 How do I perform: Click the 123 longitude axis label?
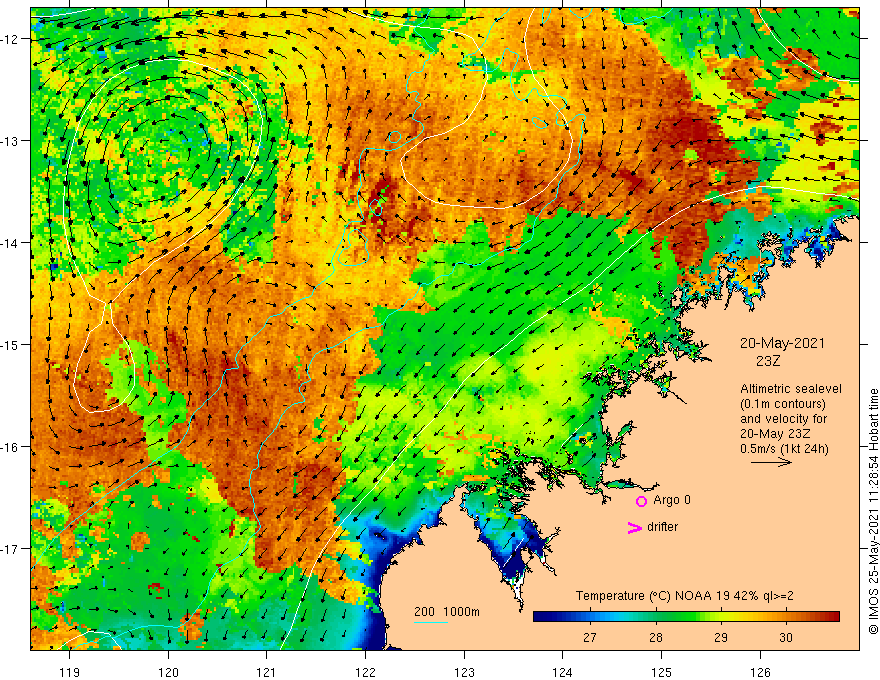464,672
